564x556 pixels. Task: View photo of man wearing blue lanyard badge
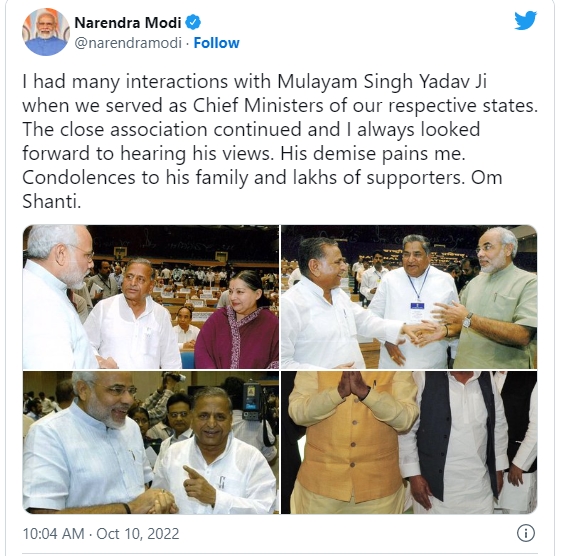[409, 297]
